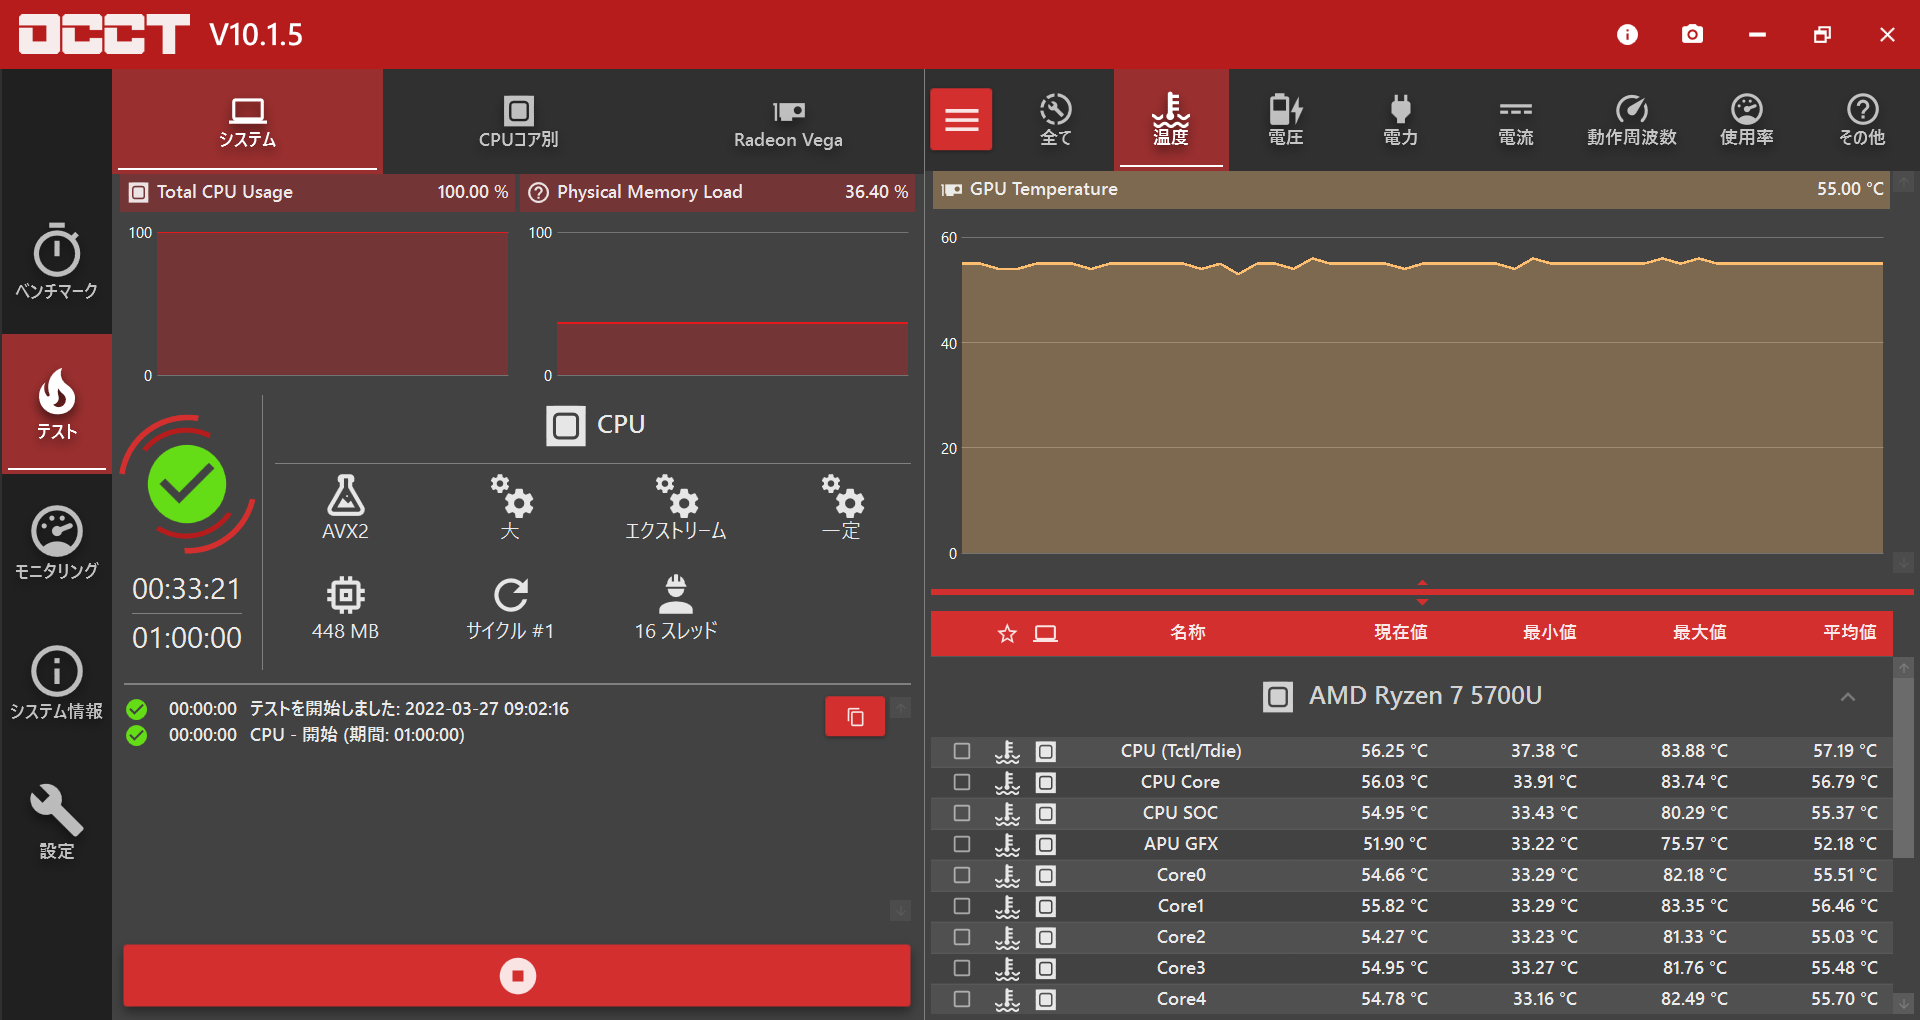This screenshot has width=1920, height=1020.
Task: Toggle graph icon for CPU SOC row
Action: click(1007, 813)
